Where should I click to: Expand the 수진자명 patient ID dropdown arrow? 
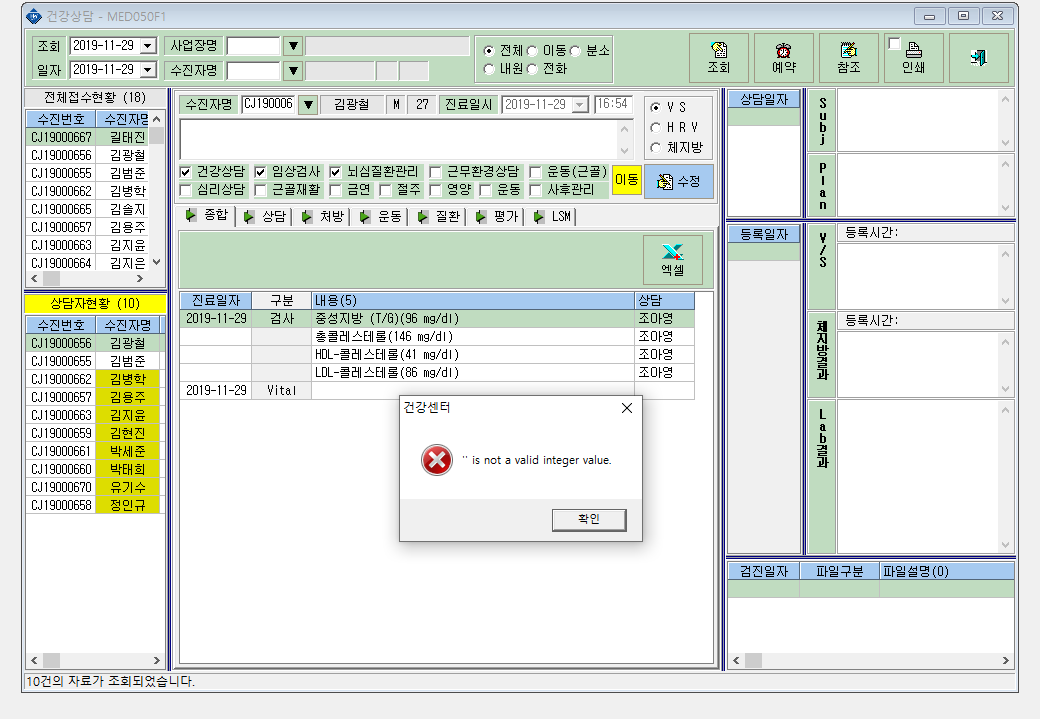308,104
